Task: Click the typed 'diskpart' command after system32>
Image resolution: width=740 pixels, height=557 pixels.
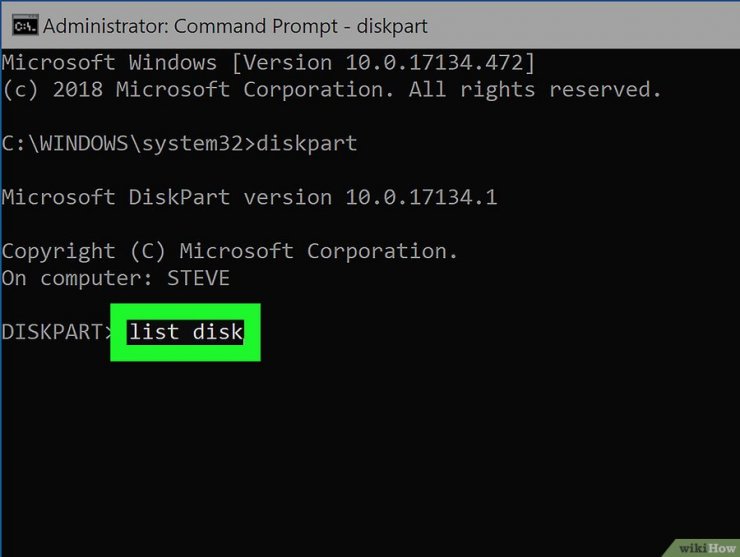Action: pyautogui.click(x=306, y=143)
